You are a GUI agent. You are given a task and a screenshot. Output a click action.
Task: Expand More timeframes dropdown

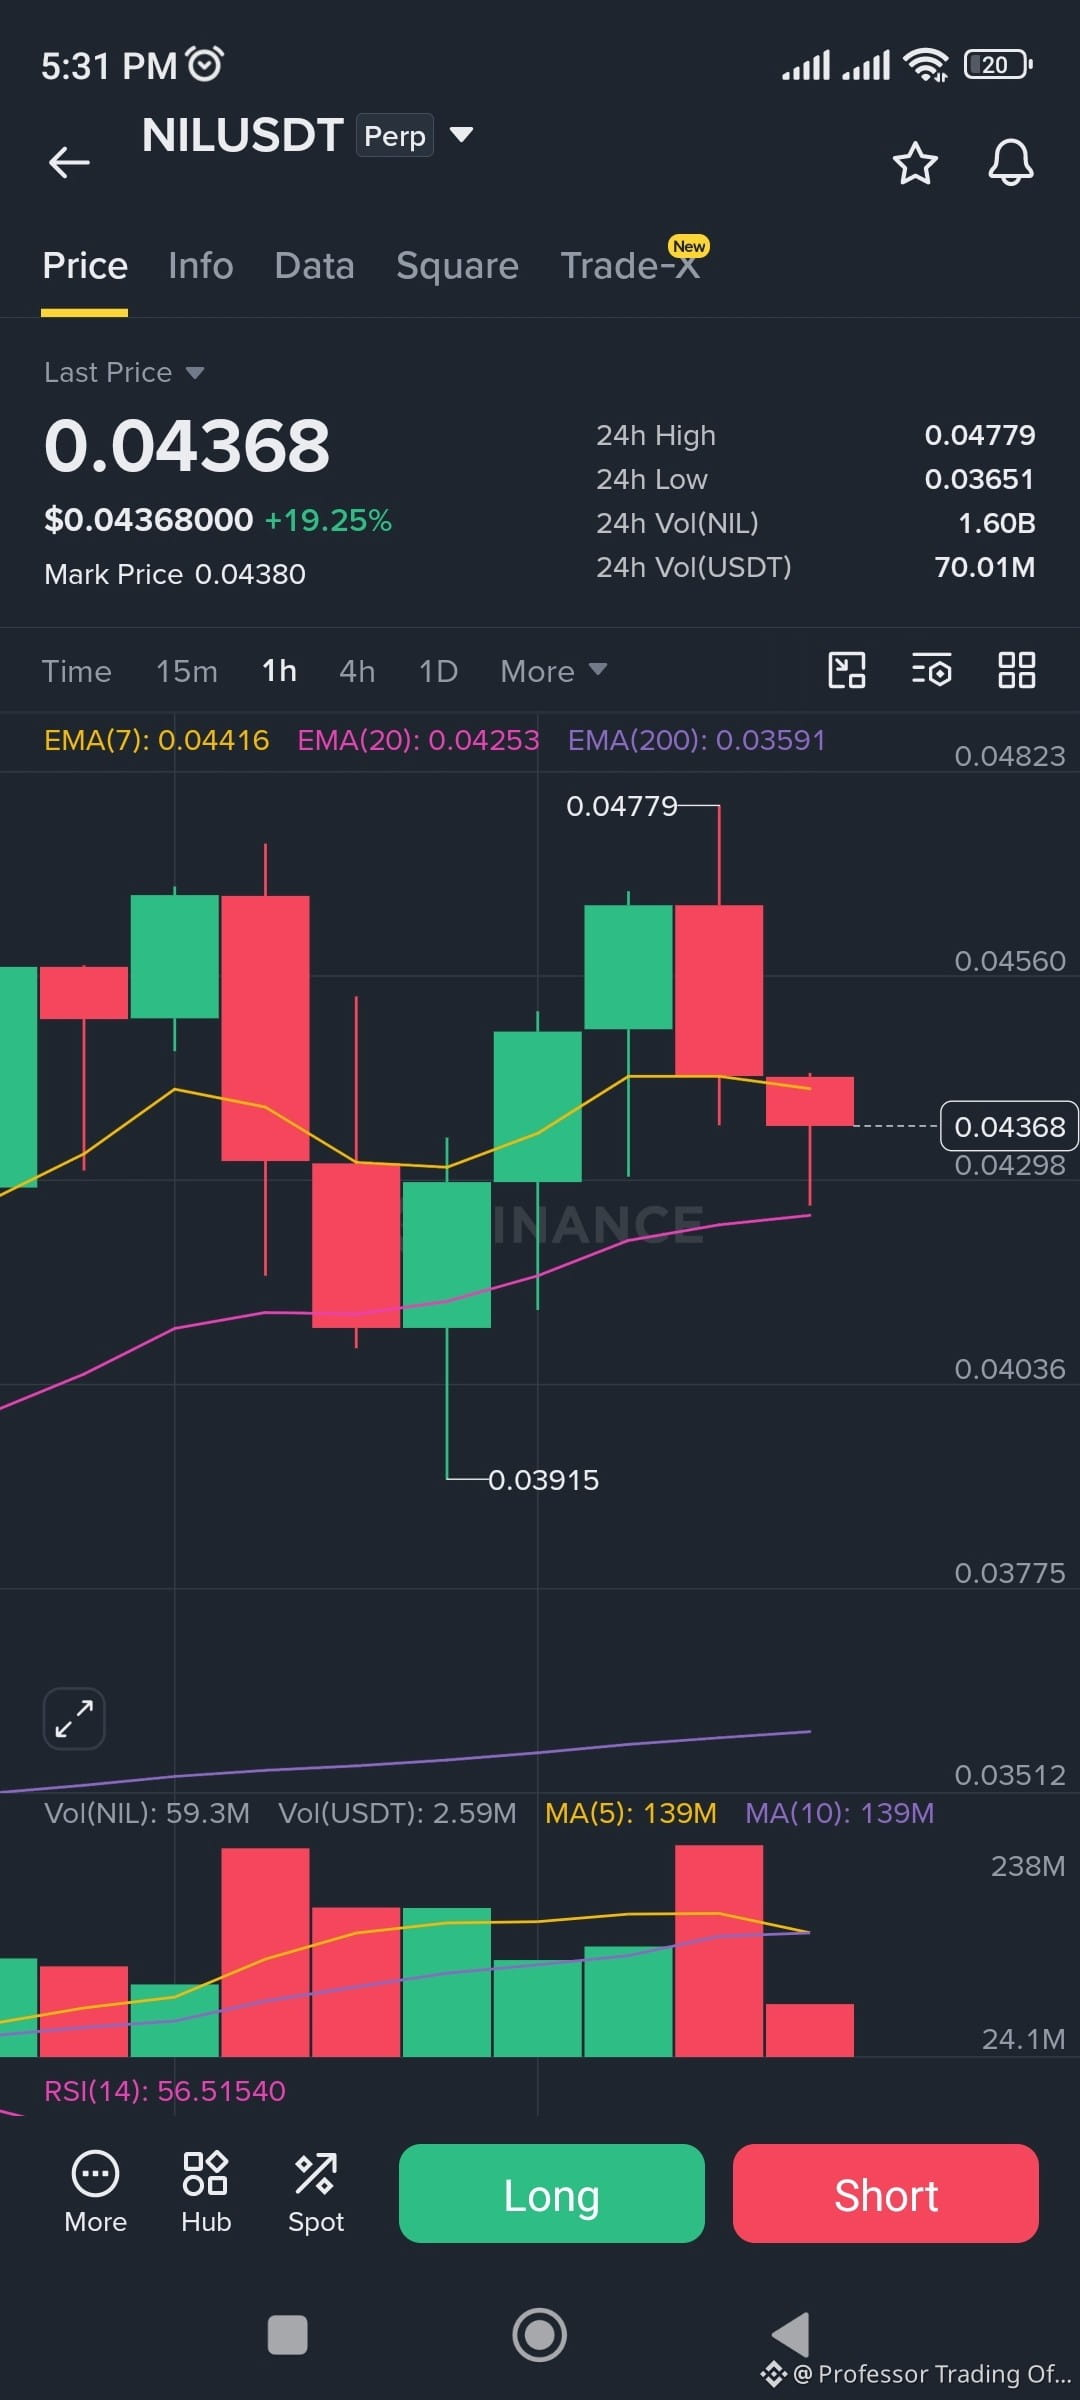coord(553,671)
